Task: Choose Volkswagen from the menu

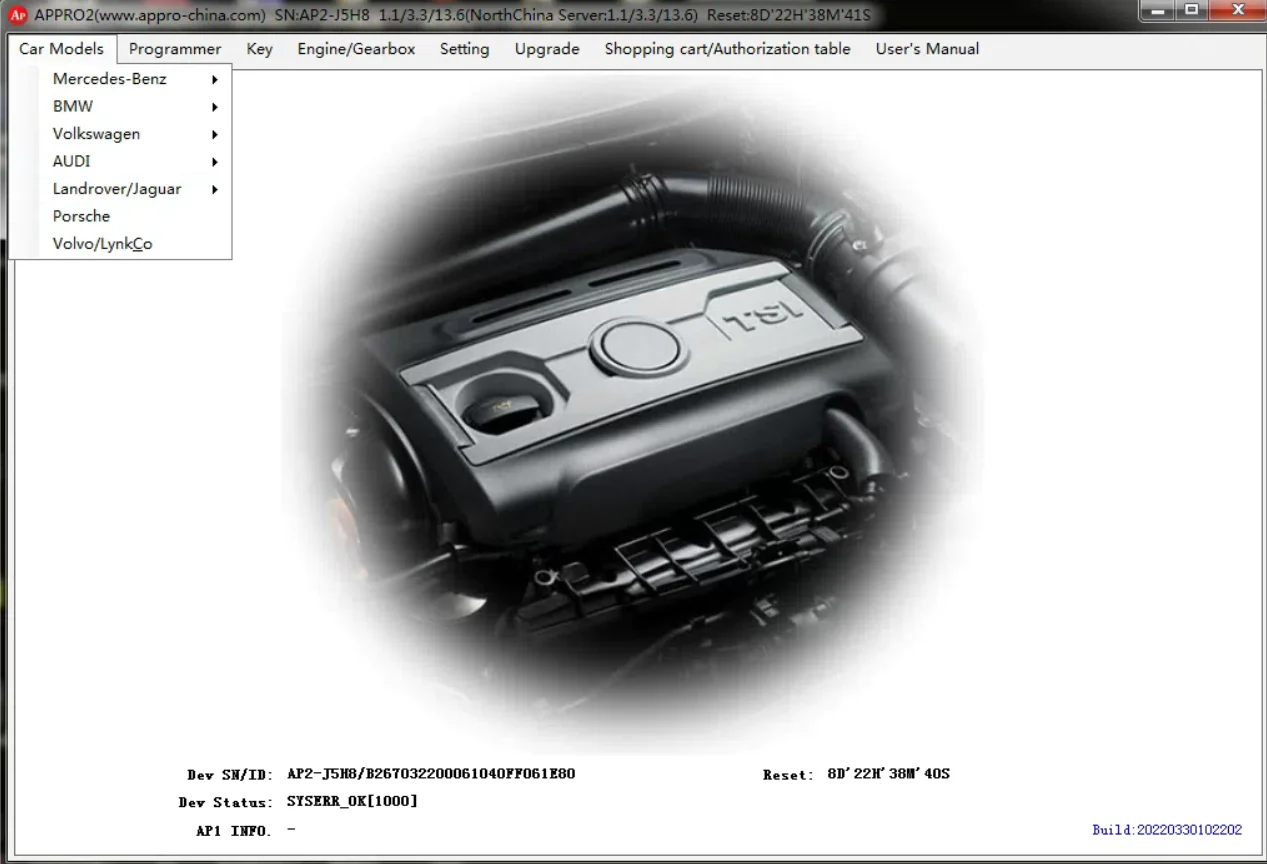Action: click(x=121, y=134)
